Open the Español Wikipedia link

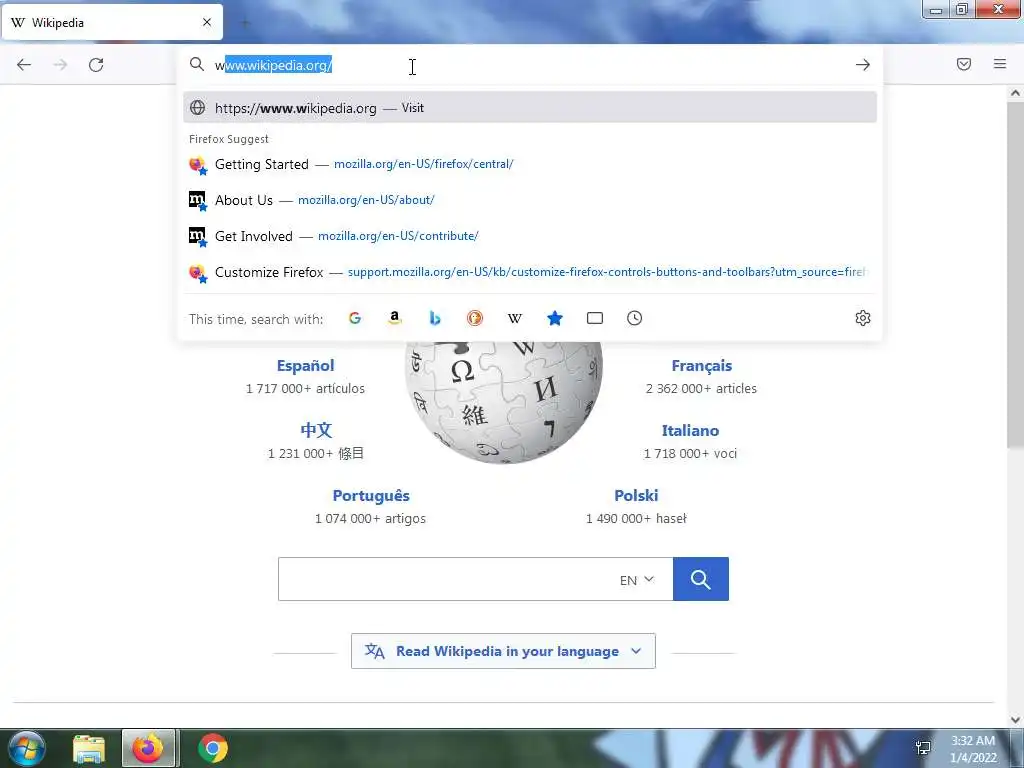pos(306,366)
